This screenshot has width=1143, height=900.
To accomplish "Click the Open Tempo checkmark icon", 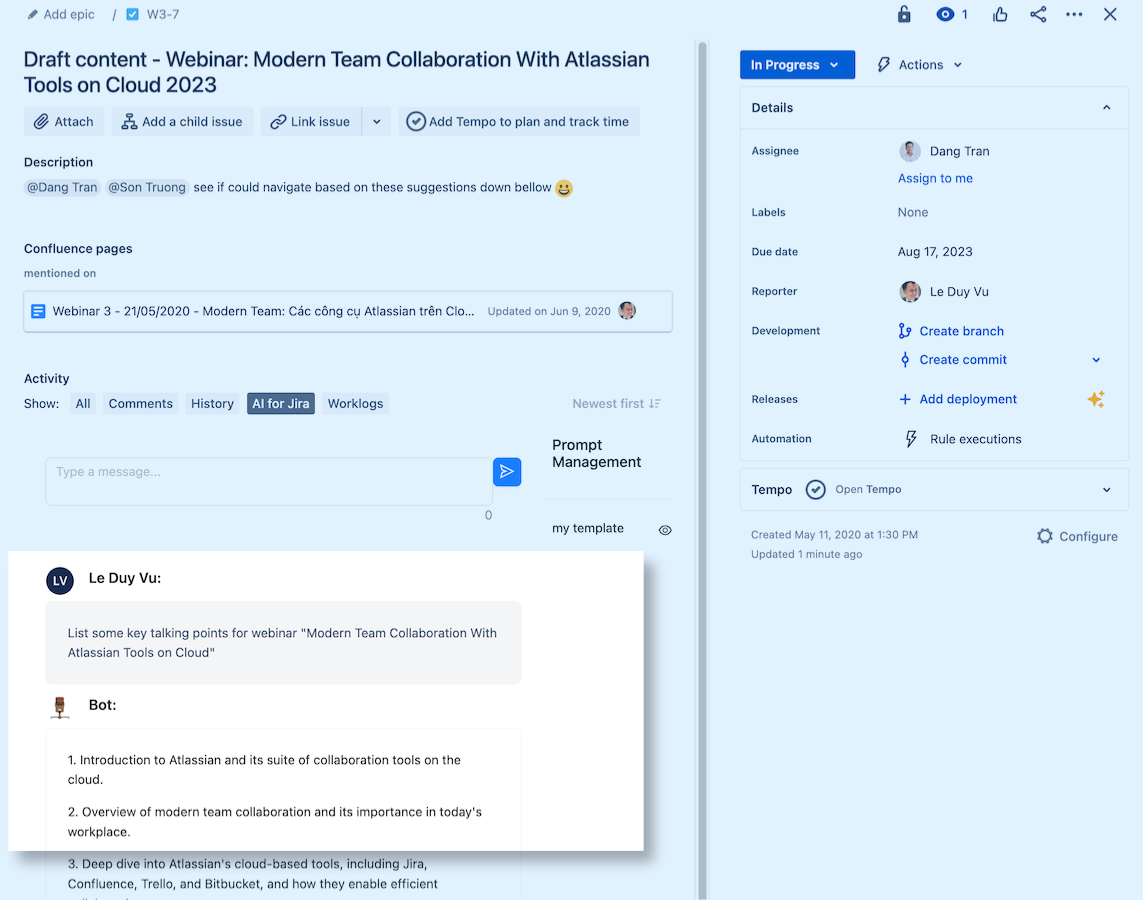I will 815,489.
